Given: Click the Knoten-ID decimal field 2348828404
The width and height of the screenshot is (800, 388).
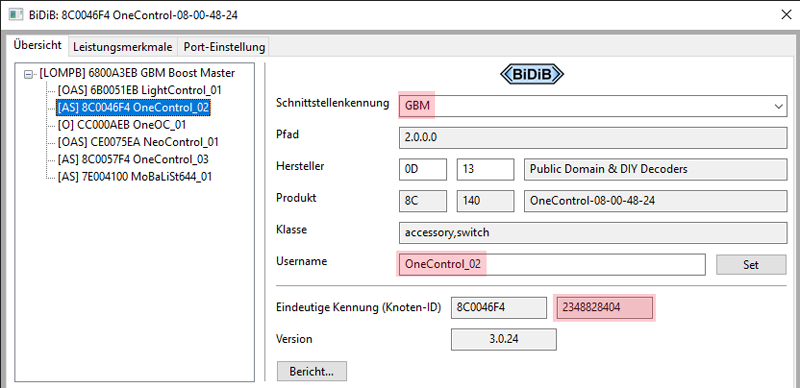Looking at the screenshot, I should click(605, 308).
